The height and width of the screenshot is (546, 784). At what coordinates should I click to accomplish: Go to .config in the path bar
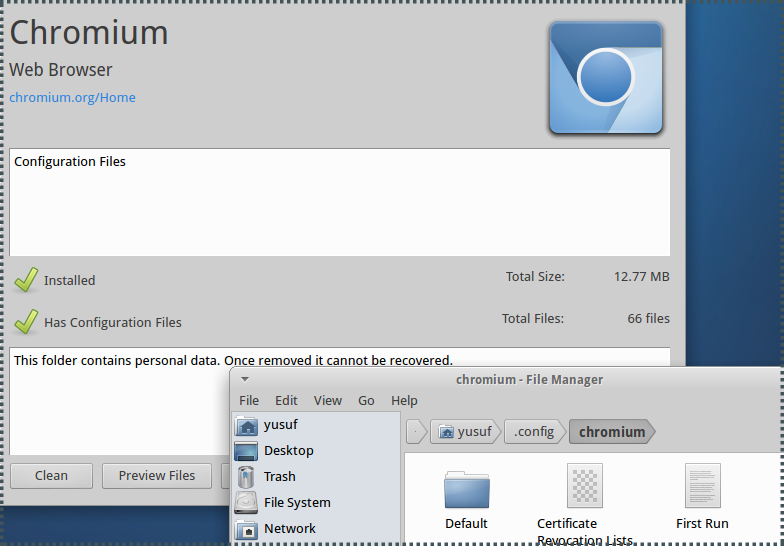pos(534,432)
